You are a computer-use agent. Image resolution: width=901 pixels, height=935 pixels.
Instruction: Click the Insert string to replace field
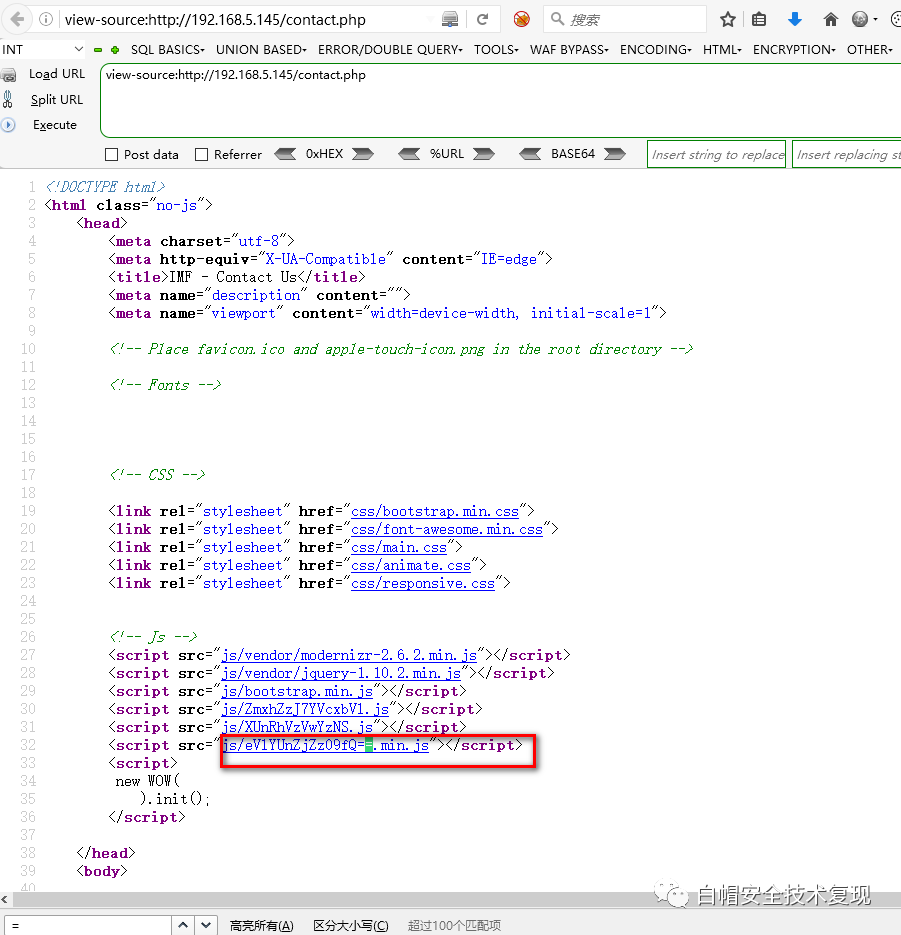[717, 154]
